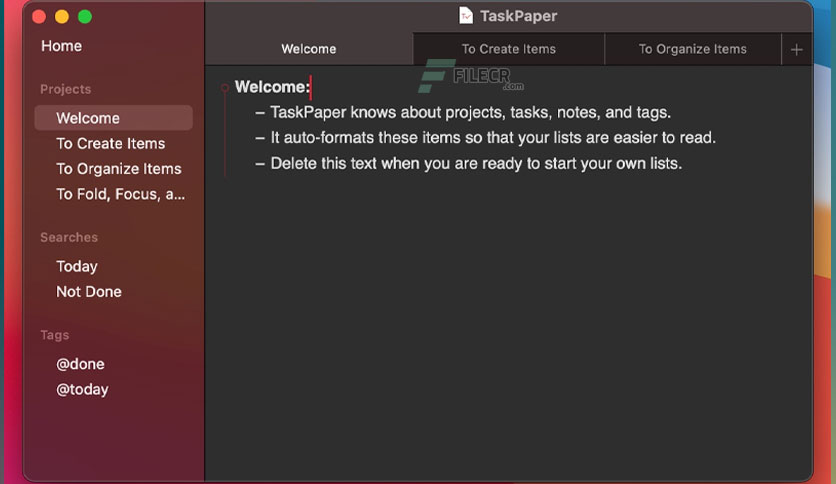
Task: Filter by @done tag
Action: (80, 364)
